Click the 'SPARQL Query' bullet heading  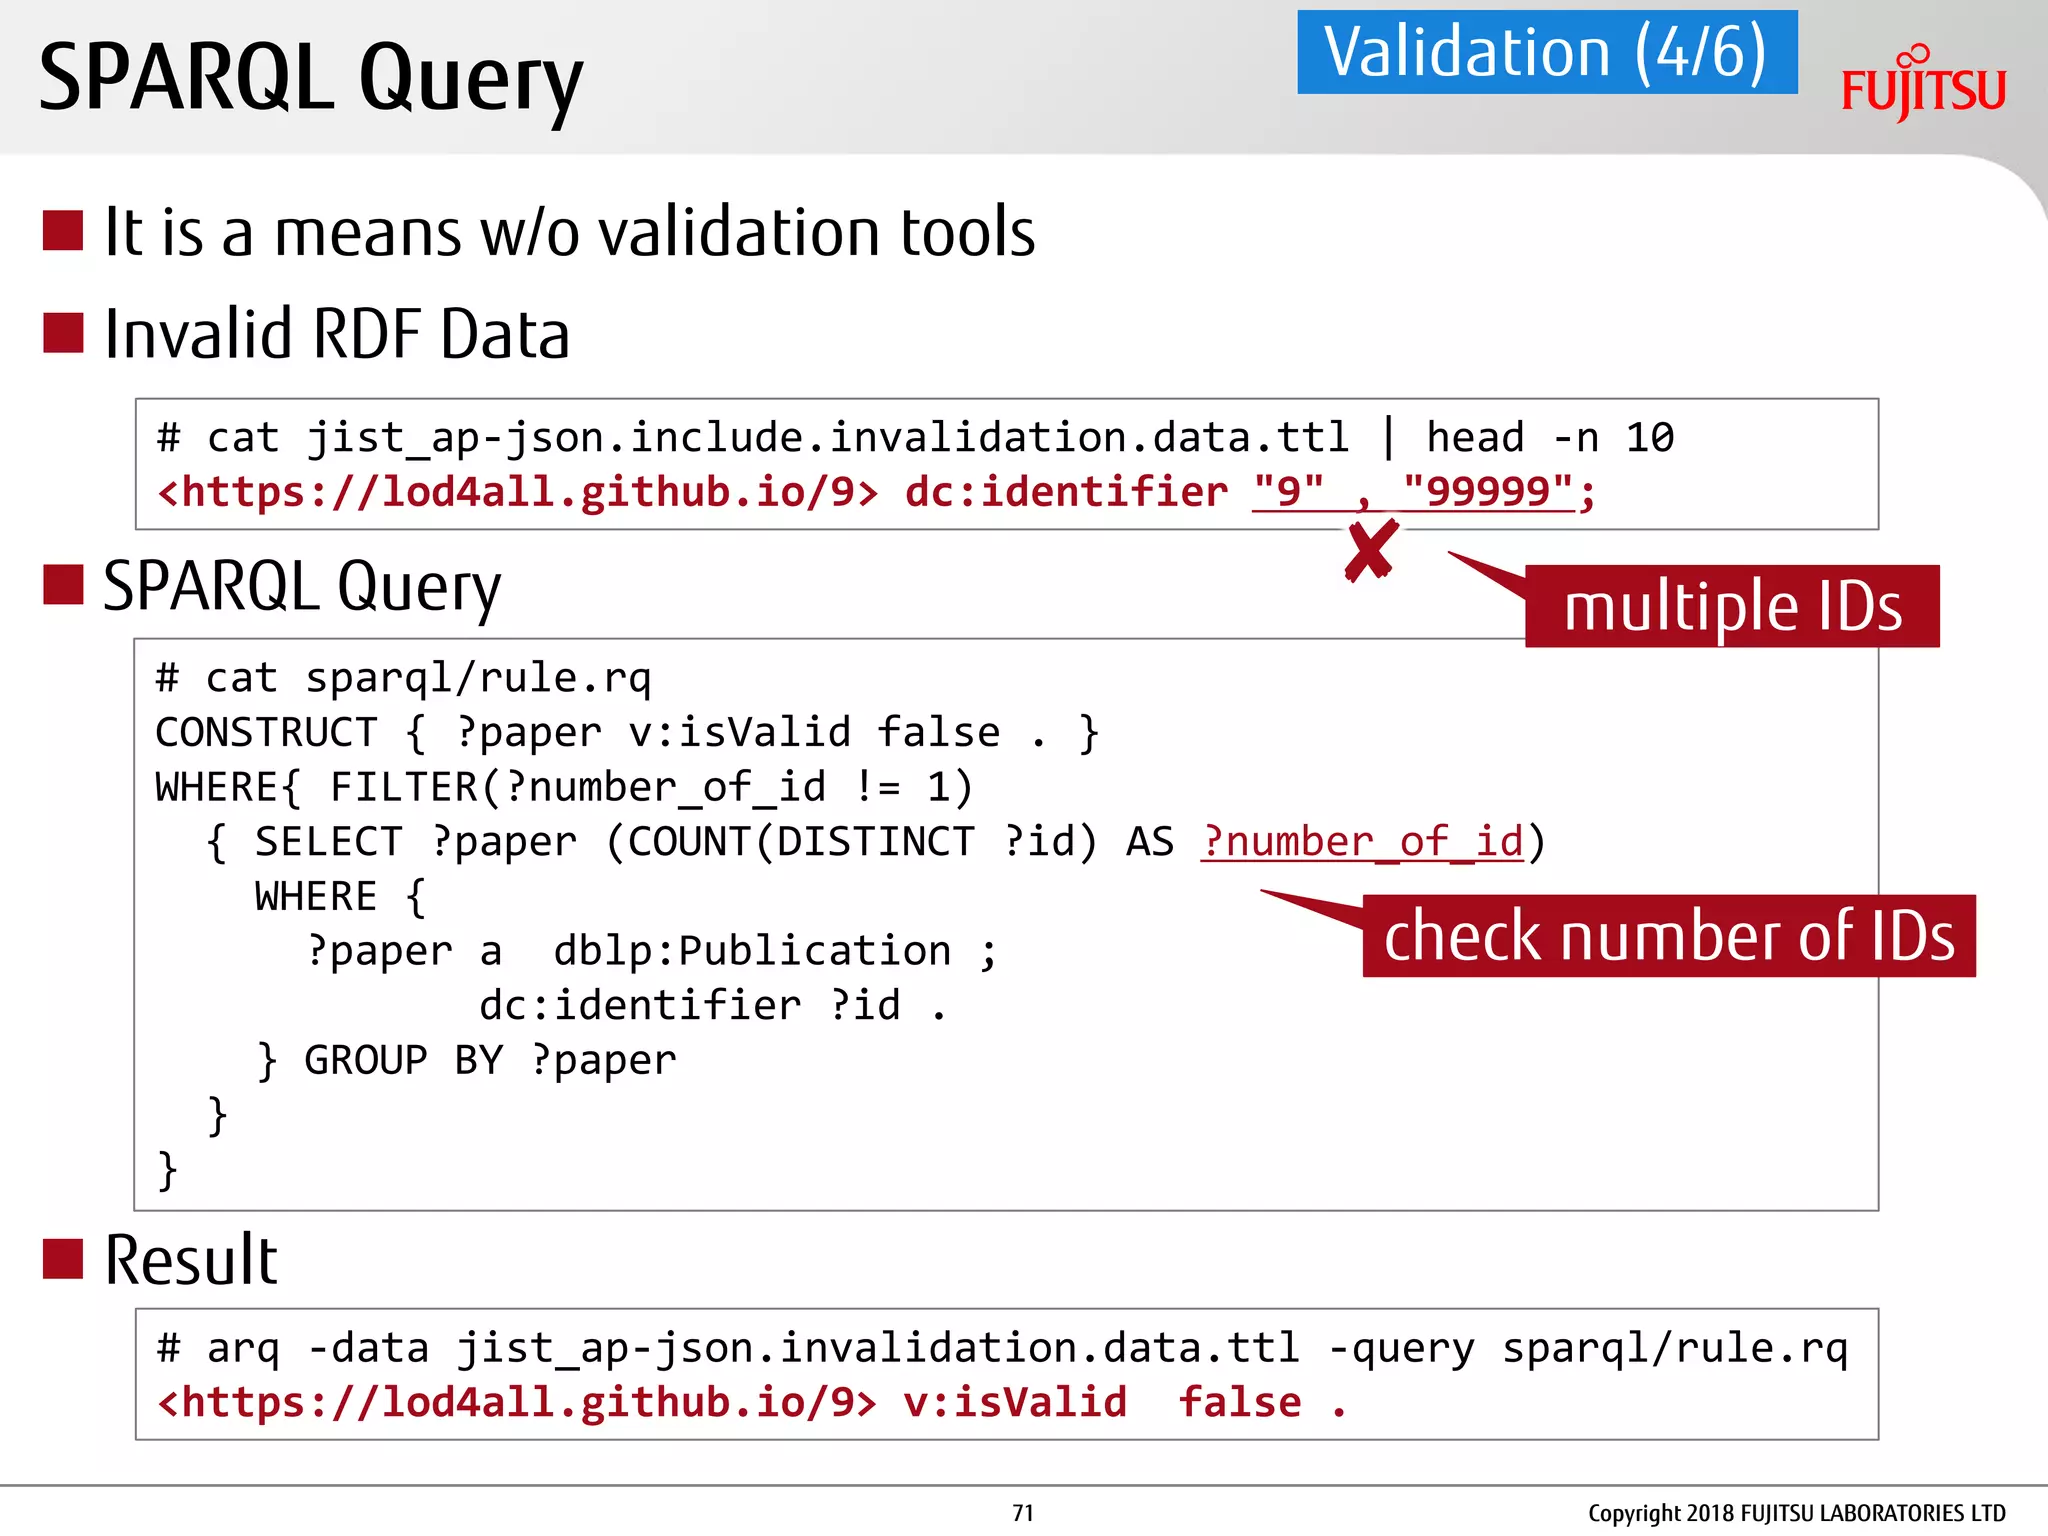302,587
